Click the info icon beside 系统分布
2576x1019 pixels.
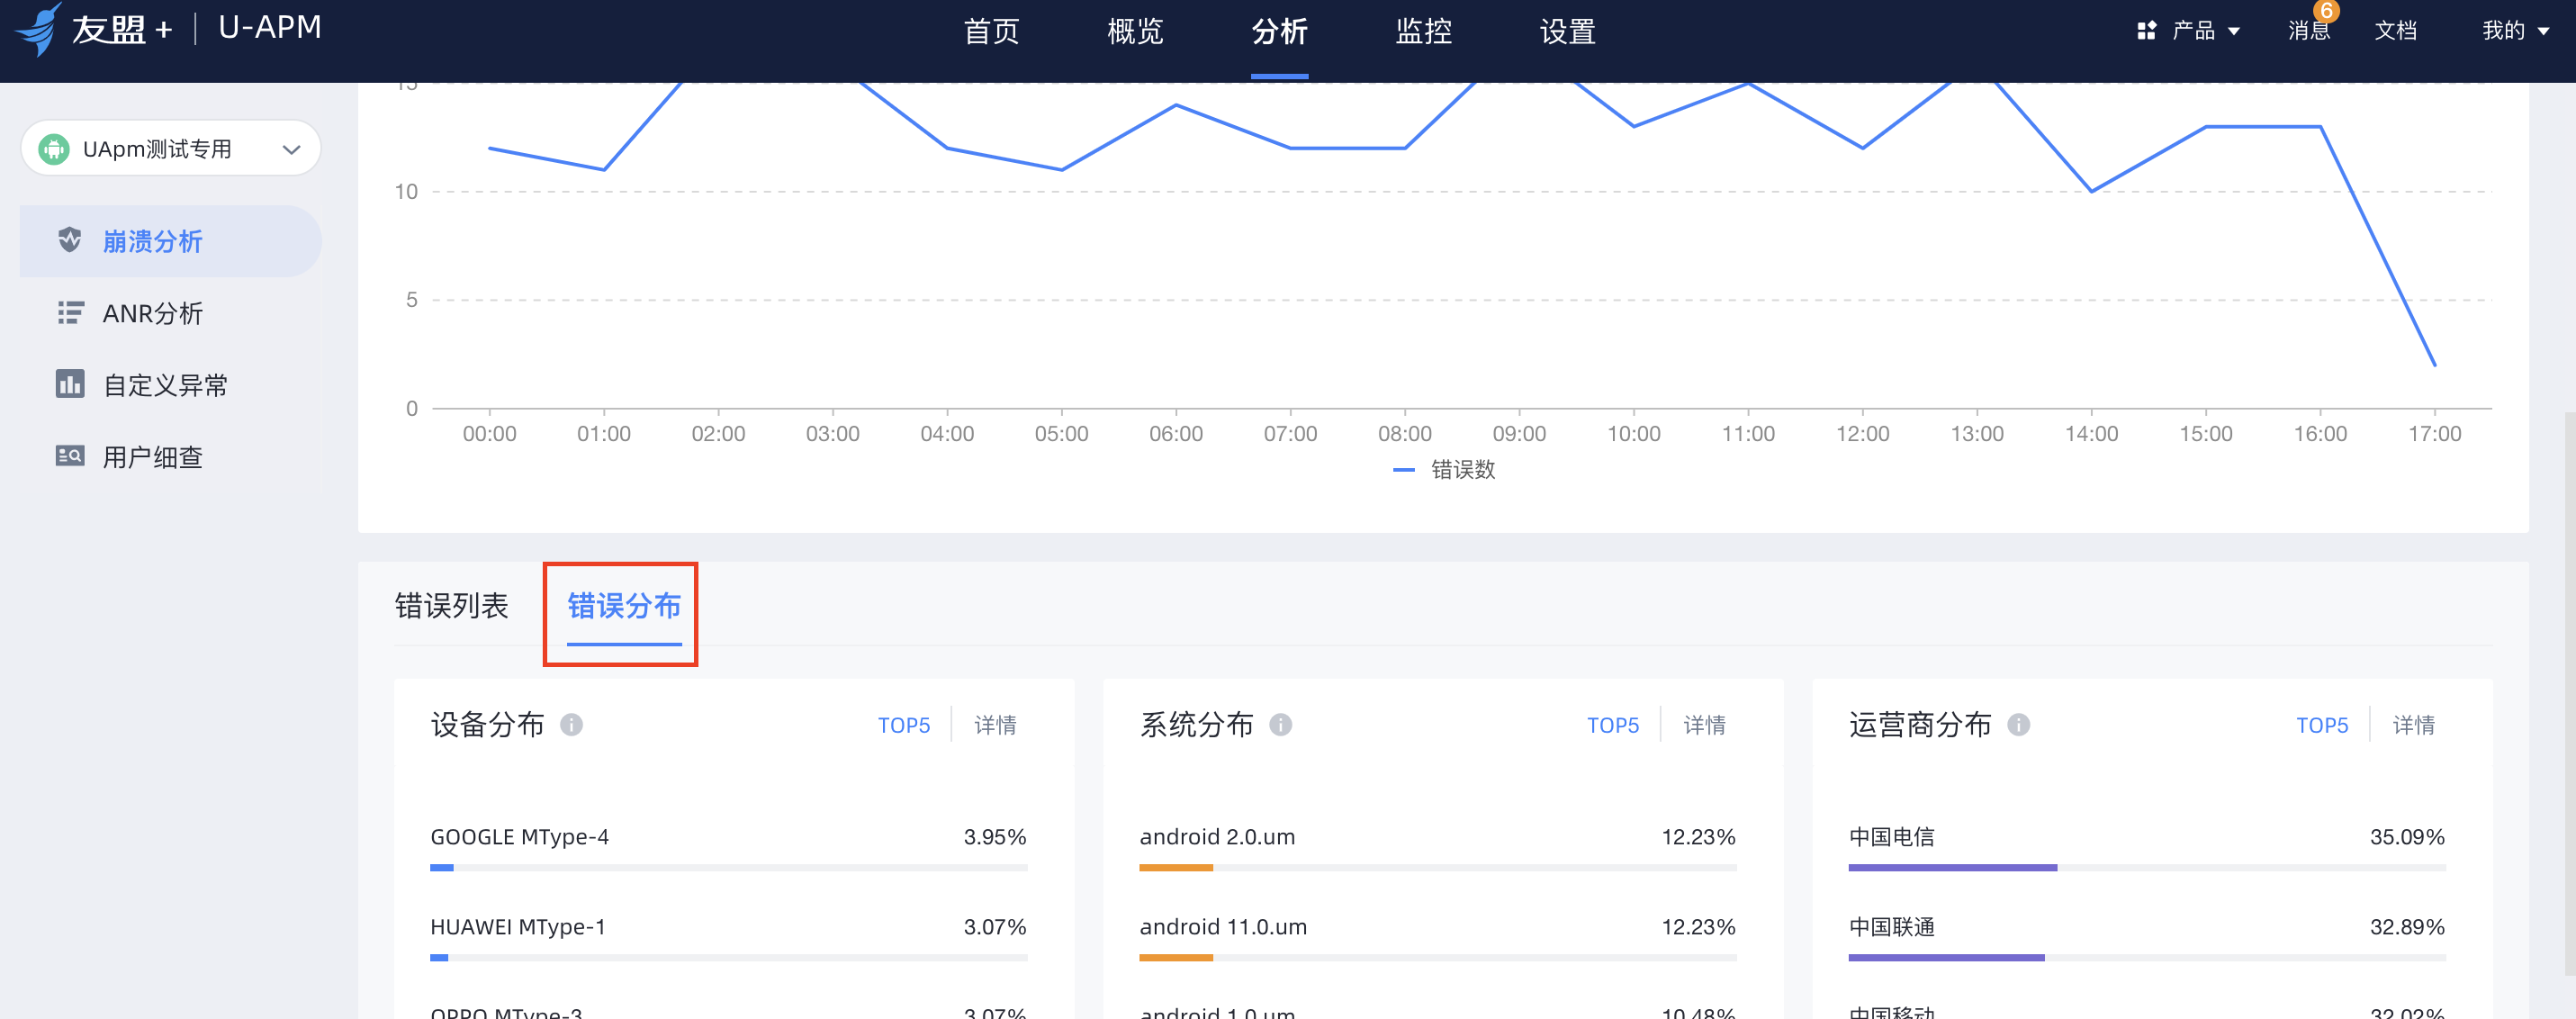pyautogui.click(x=1280, y=724)
